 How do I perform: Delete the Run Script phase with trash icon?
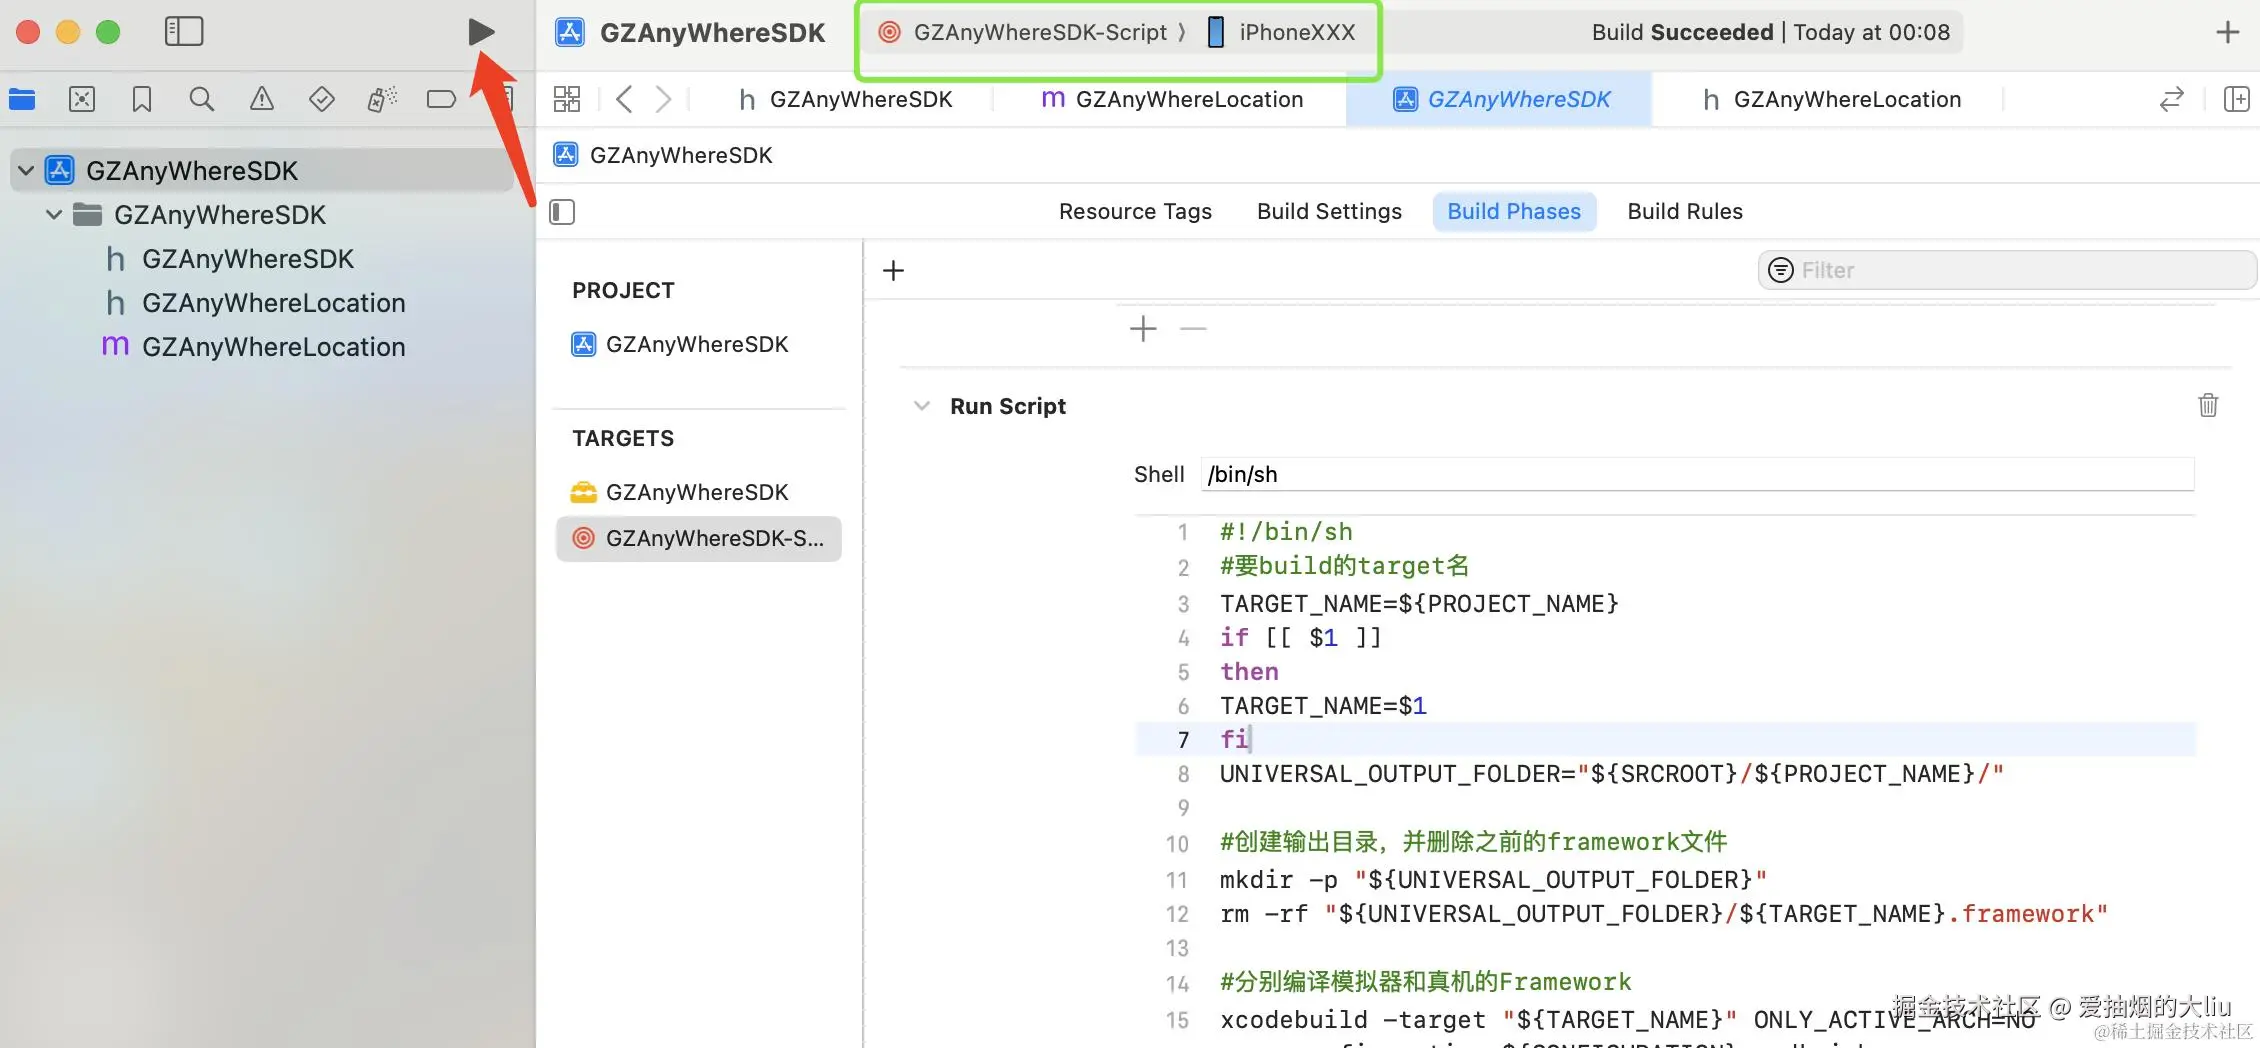(2208, 405)
